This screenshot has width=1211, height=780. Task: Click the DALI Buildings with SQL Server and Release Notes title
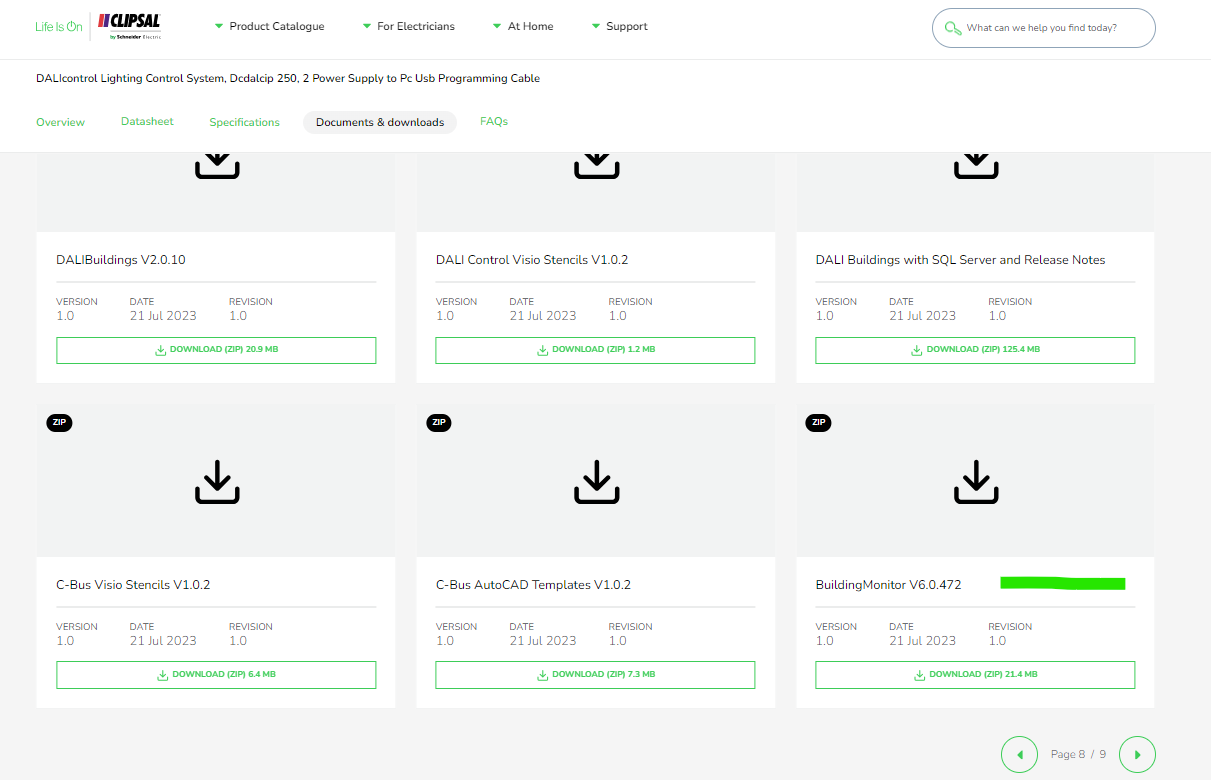(961, 260)
